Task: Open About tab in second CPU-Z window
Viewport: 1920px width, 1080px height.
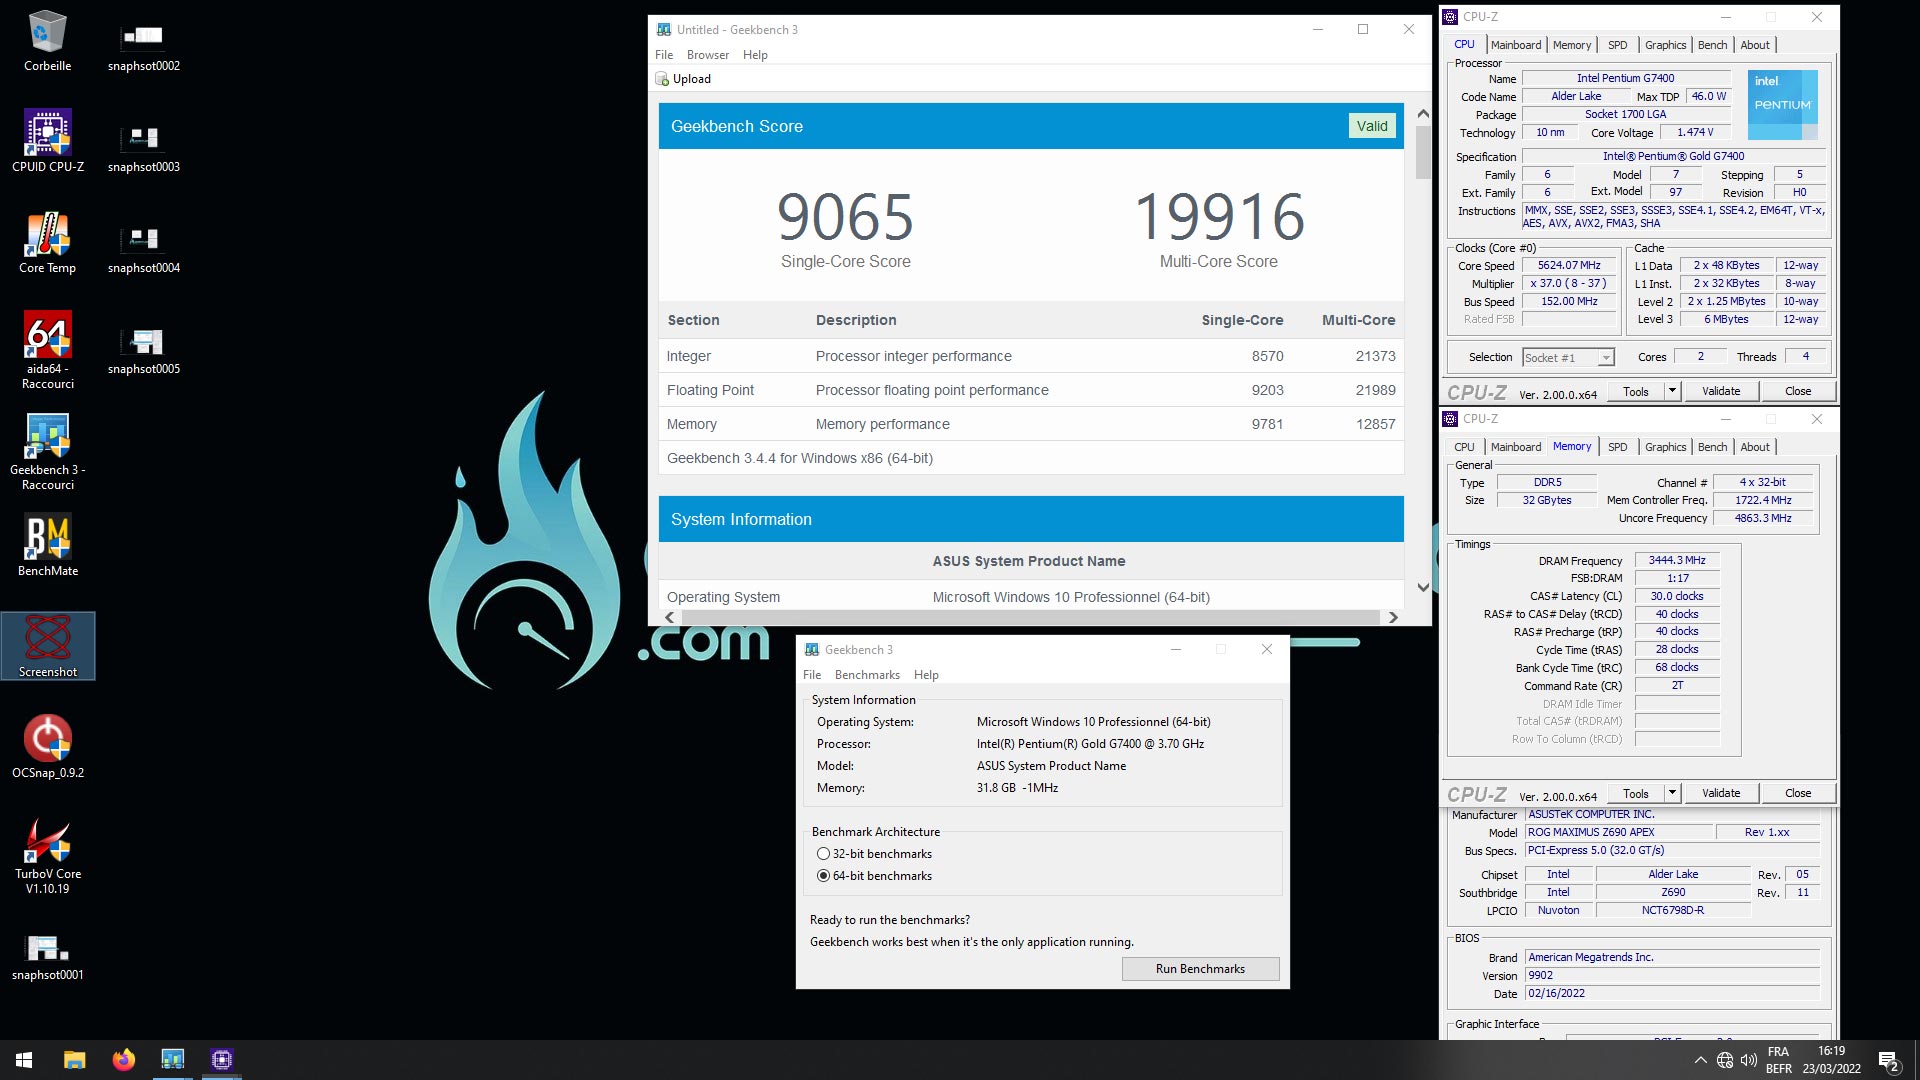Action: 1754,447
